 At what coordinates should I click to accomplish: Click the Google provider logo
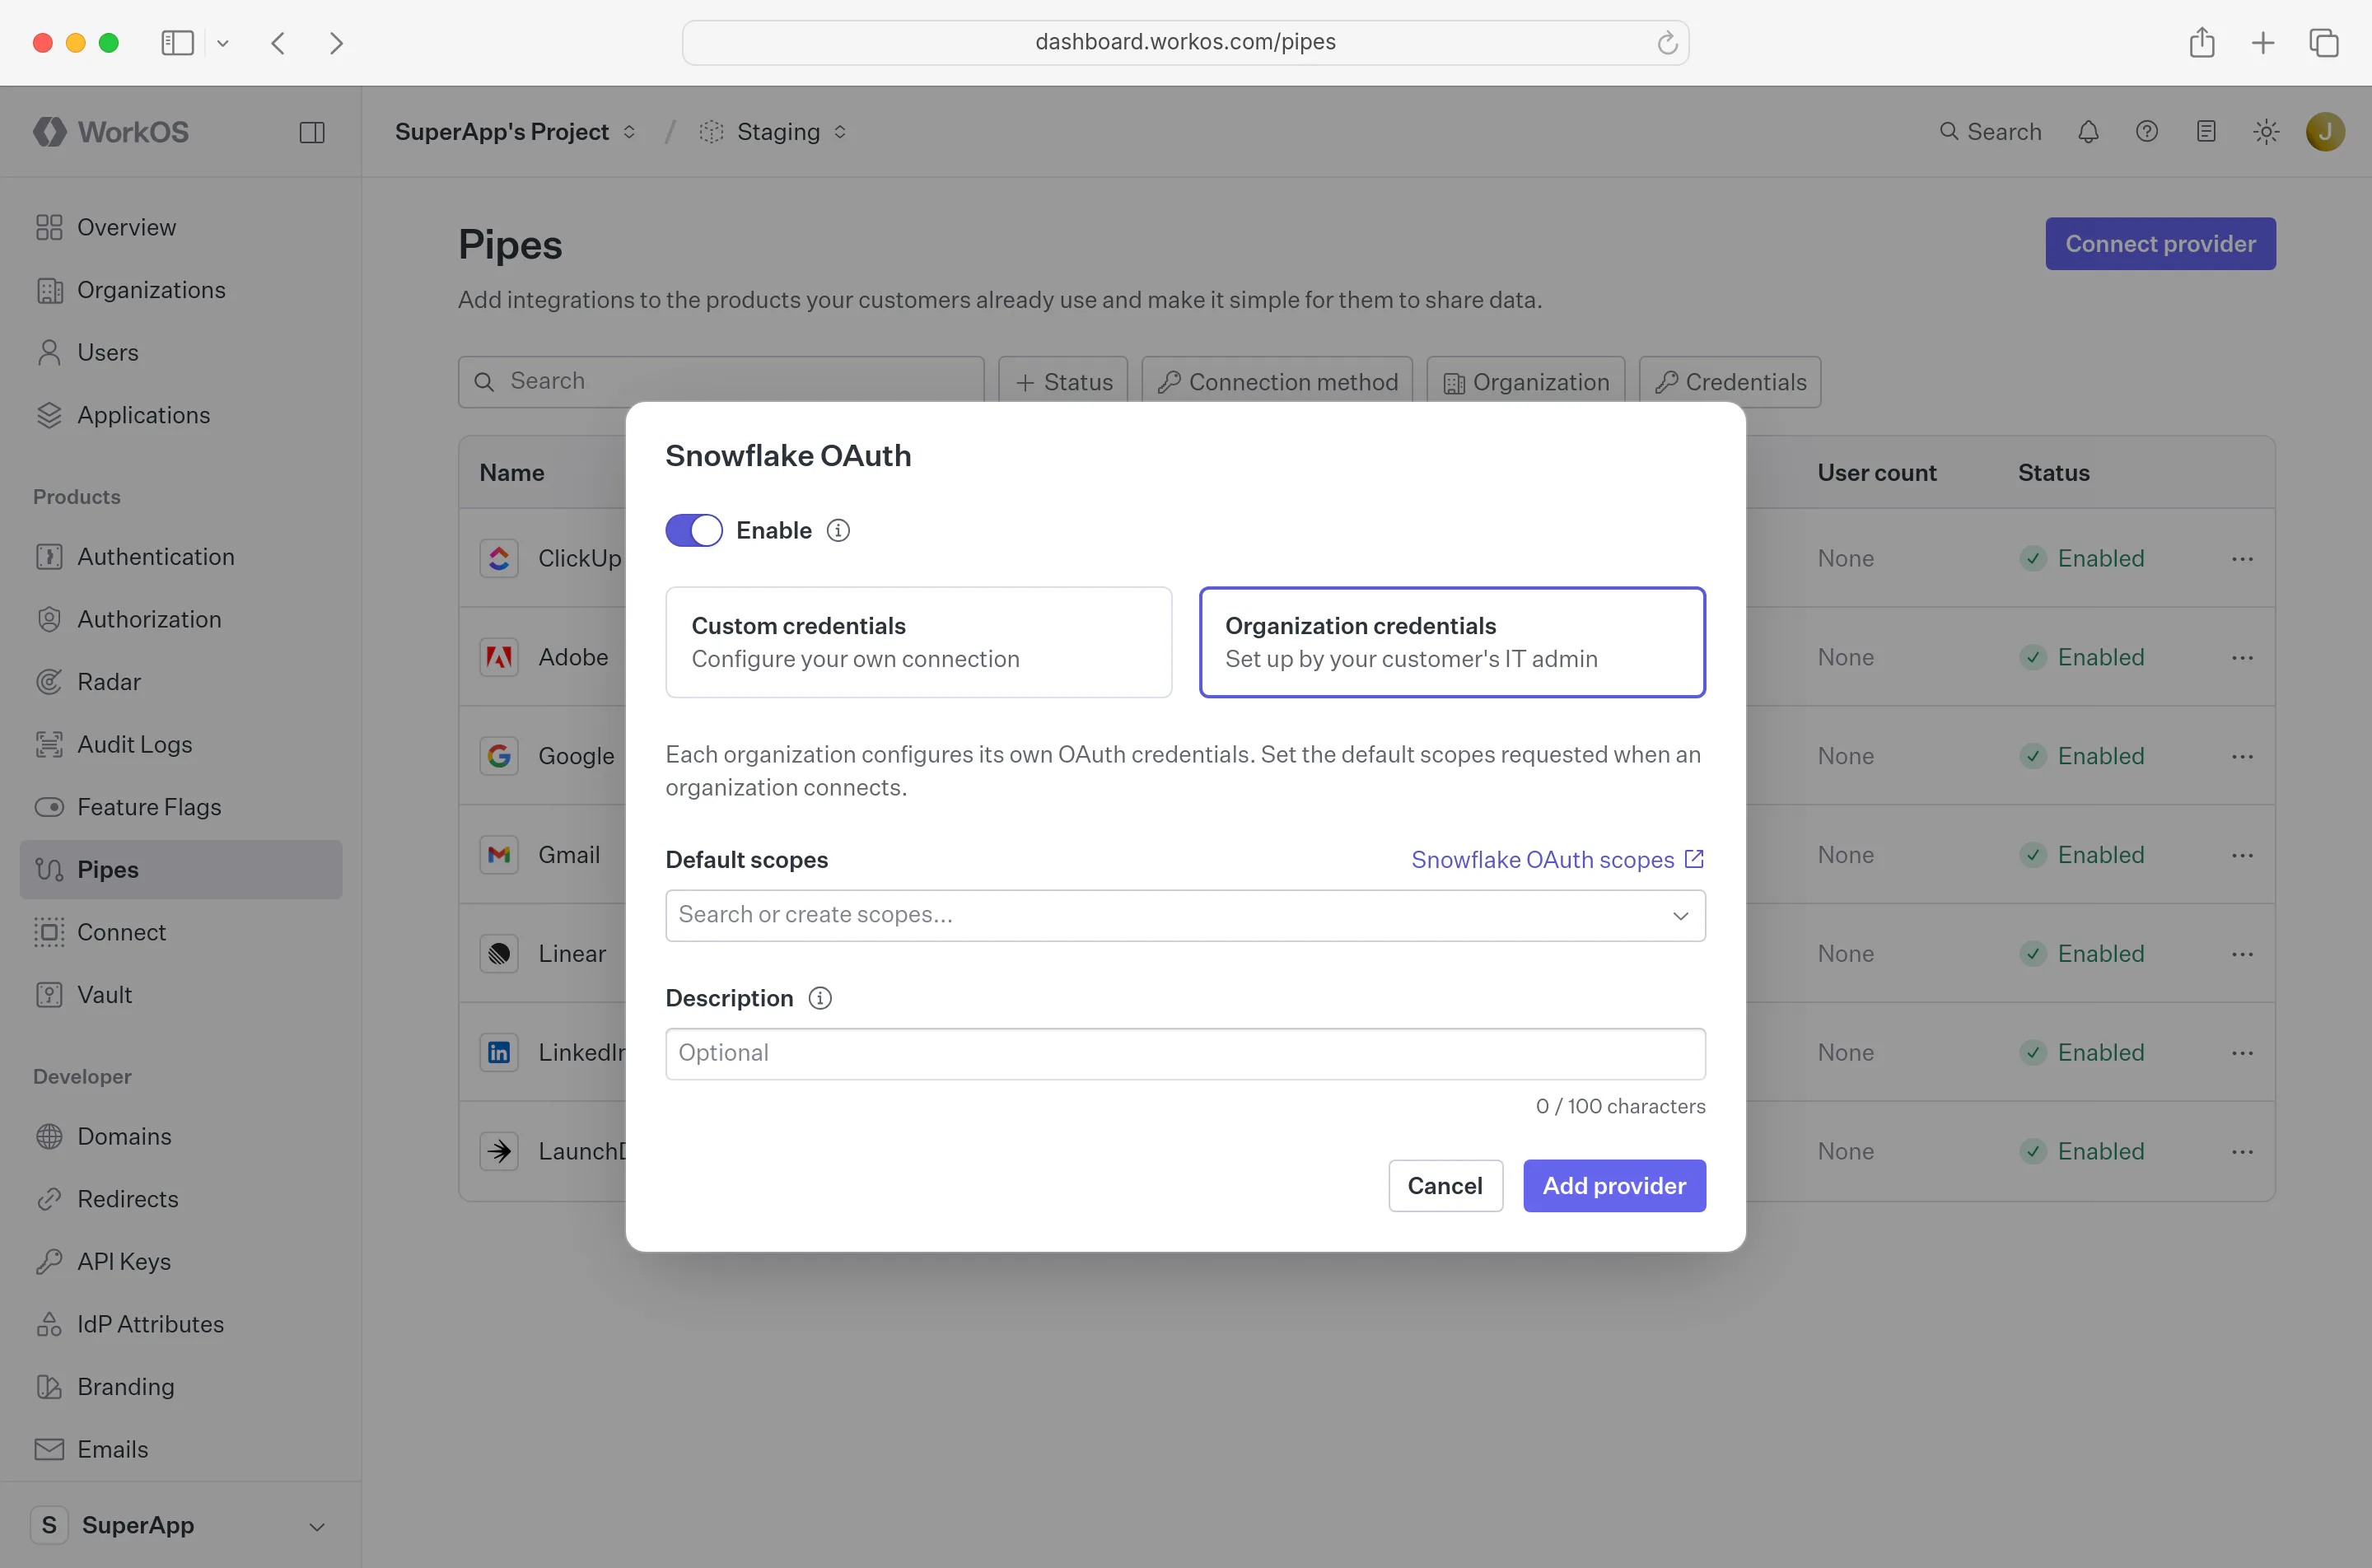(499, 756)
